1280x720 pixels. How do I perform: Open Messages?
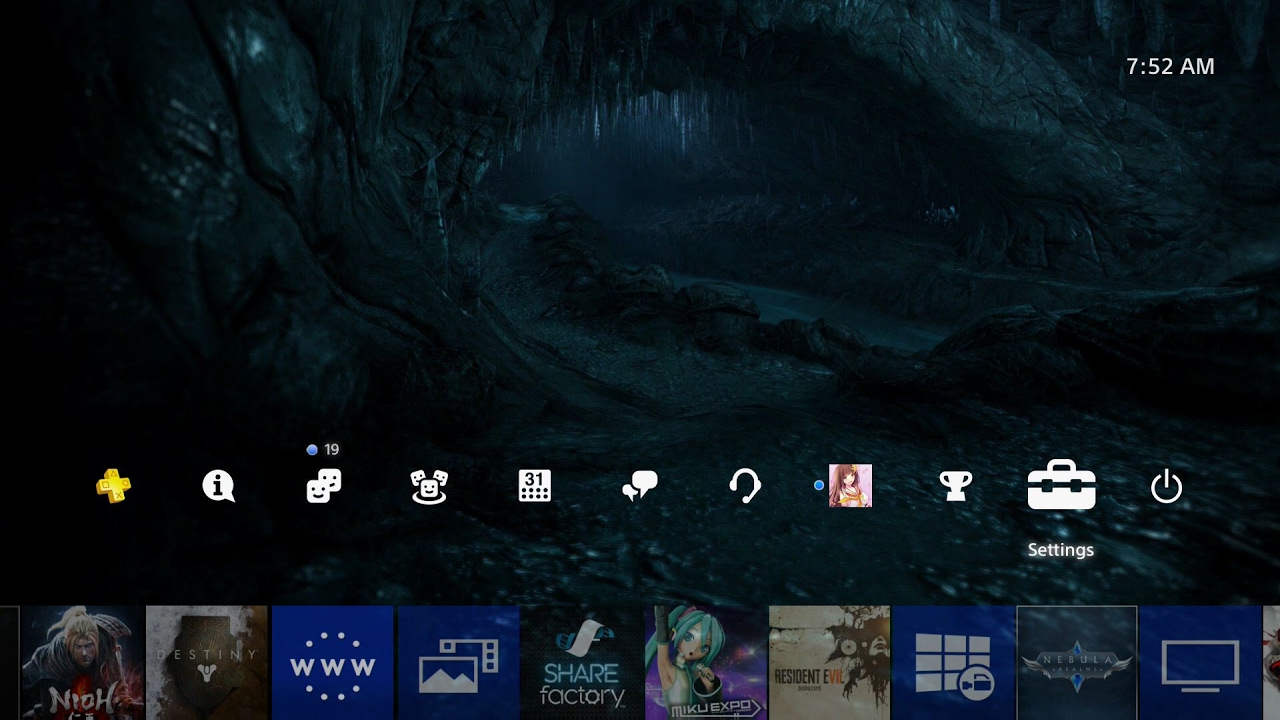click(x=640, y=486)
